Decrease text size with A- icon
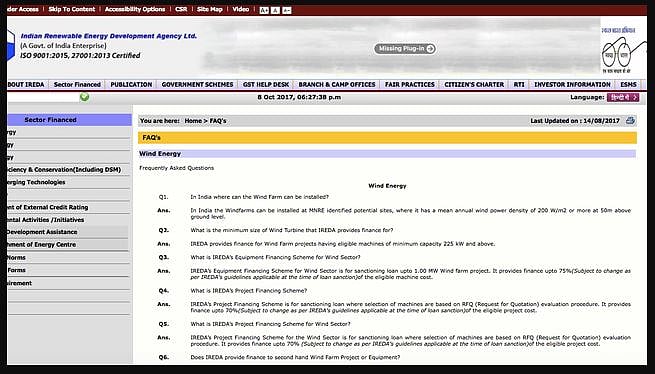The width and height of the screenshot is (655, 374). 286,10
